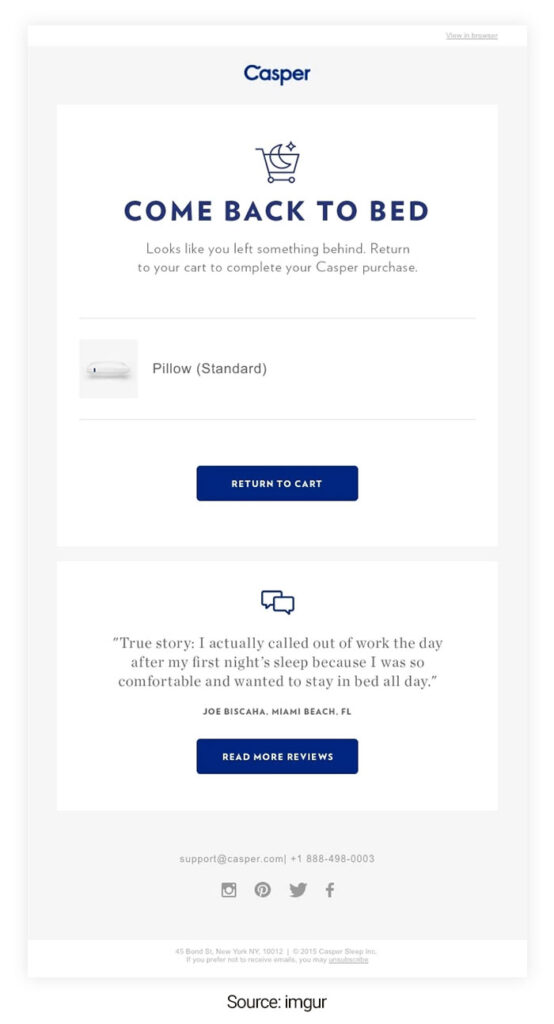
Task: Click the +1 888-498-0003 phone number
Action: (x=333, y=859)
